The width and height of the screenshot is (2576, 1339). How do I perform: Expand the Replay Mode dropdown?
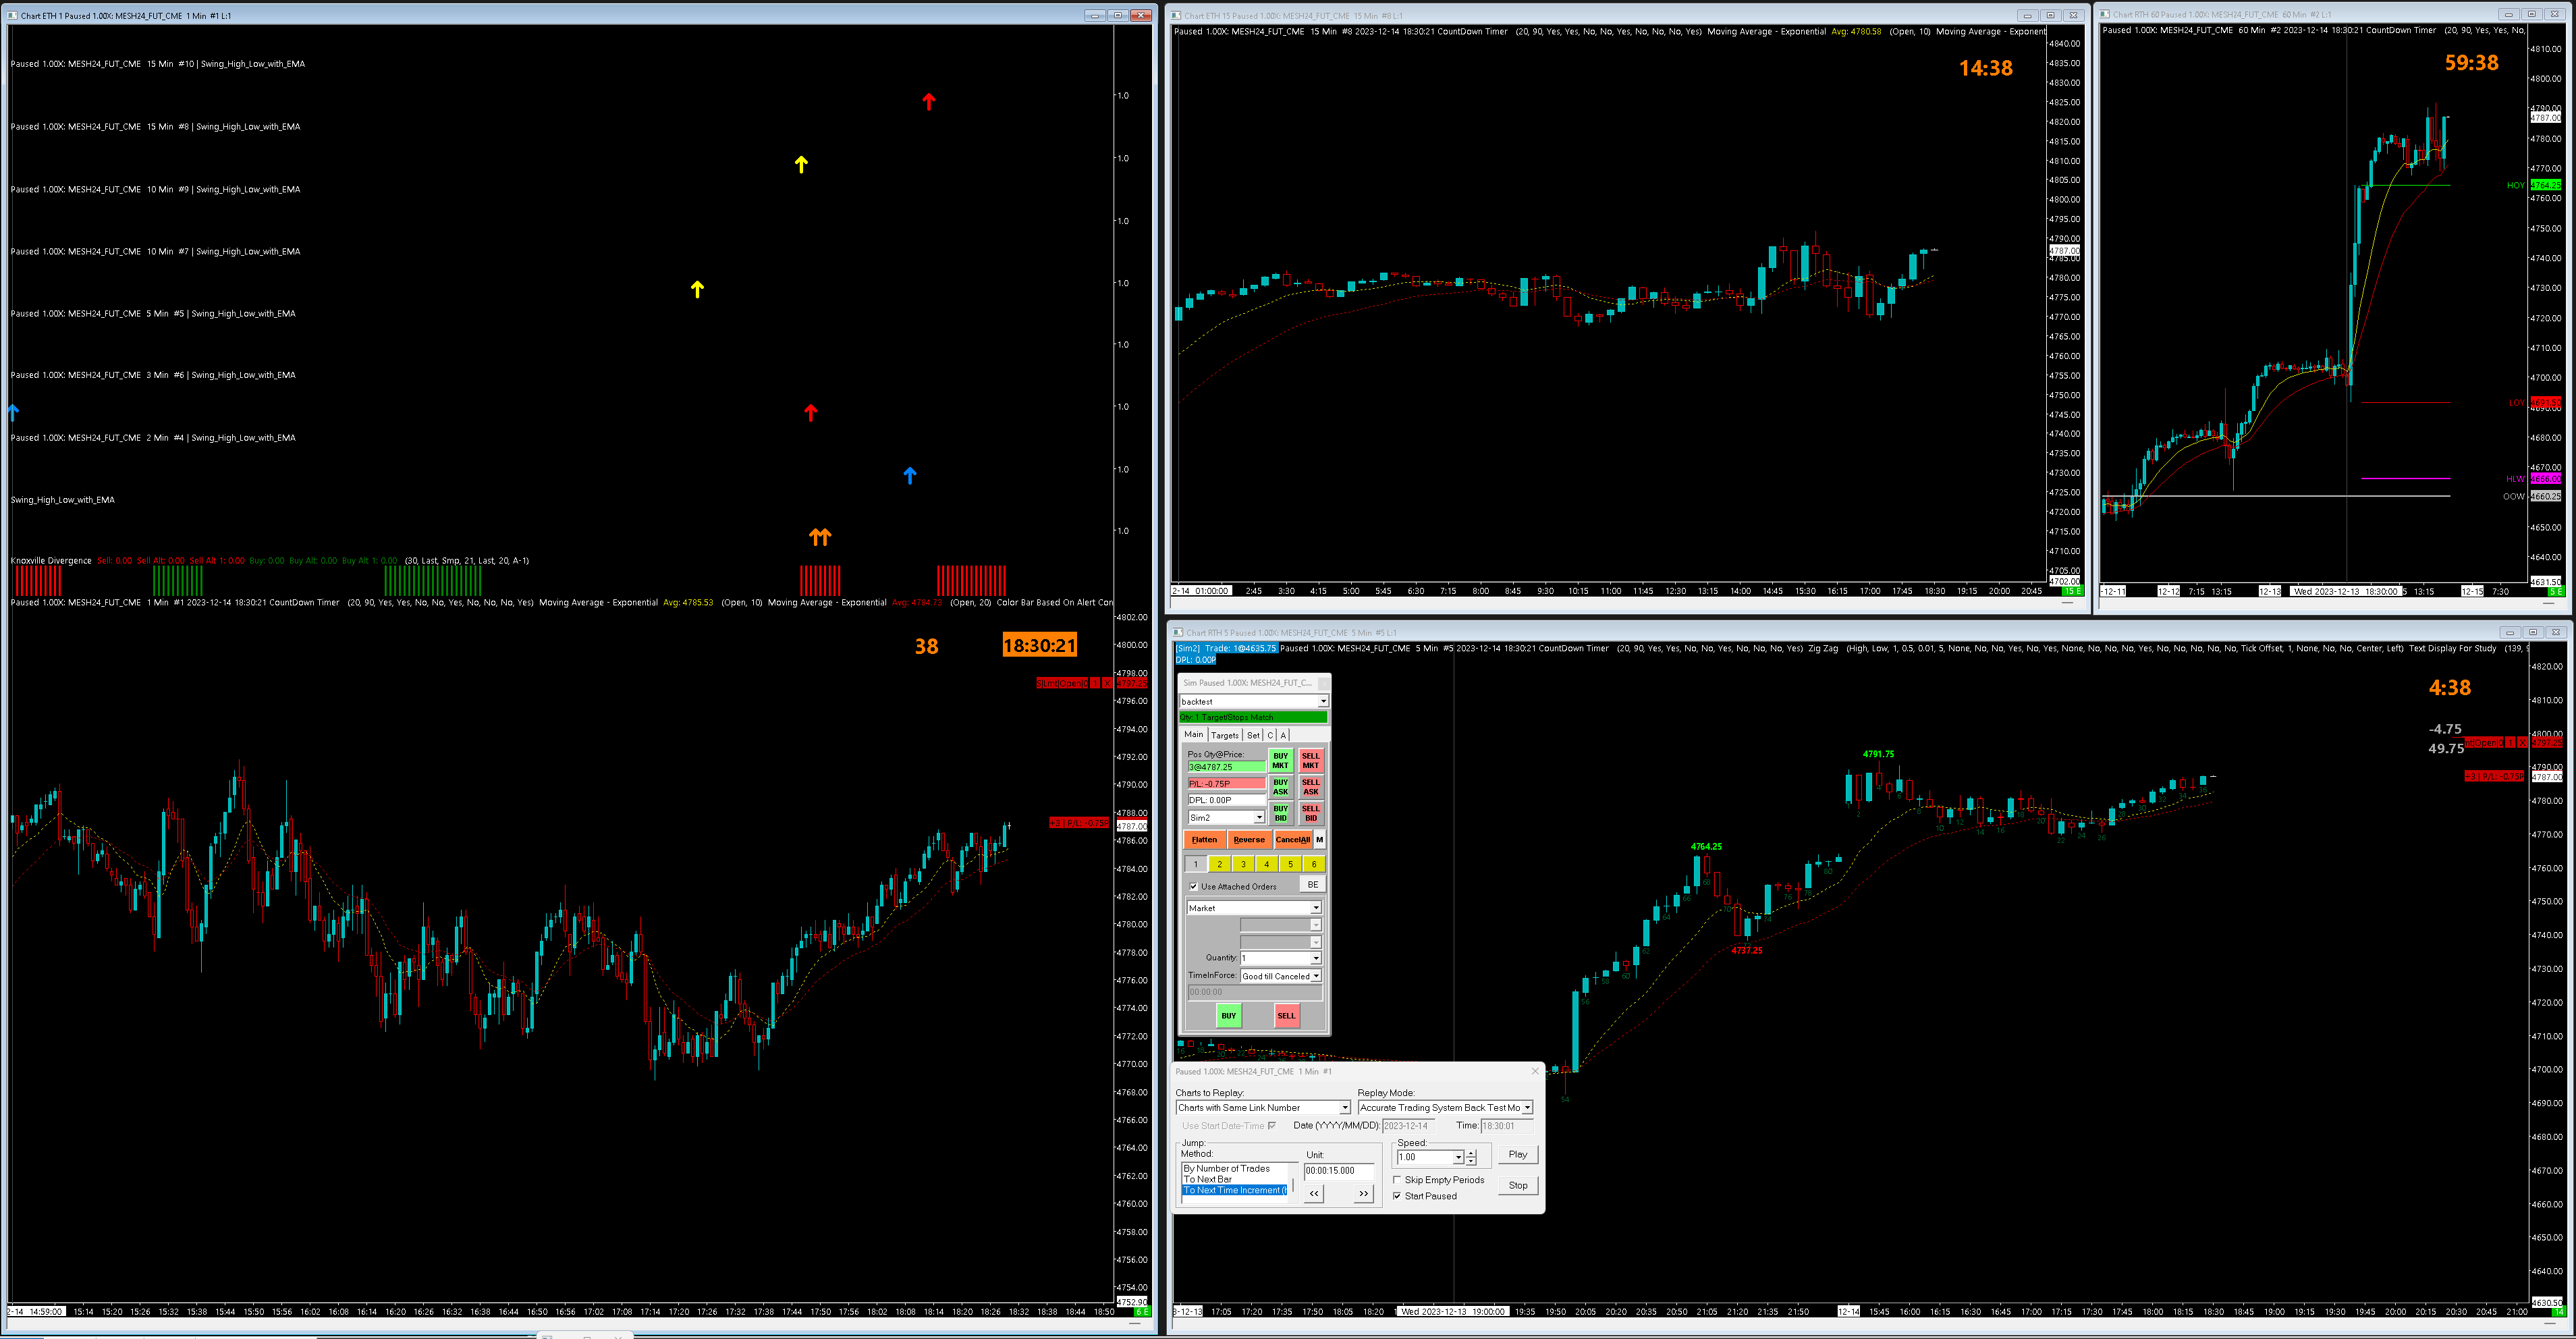tap(1527, 1108)
